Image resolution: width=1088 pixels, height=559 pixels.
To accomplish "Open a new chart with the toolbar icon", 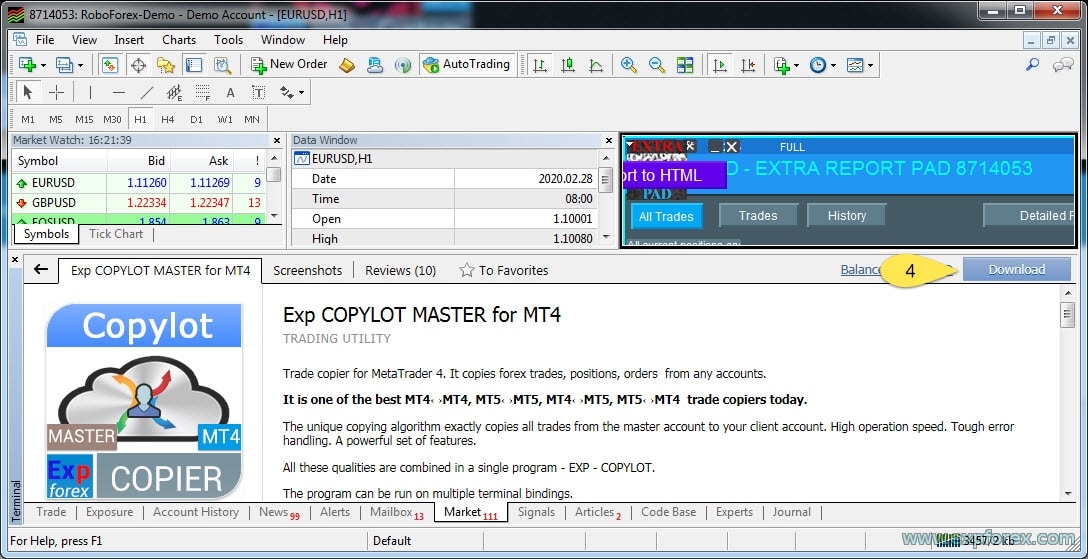I will 27,64.
